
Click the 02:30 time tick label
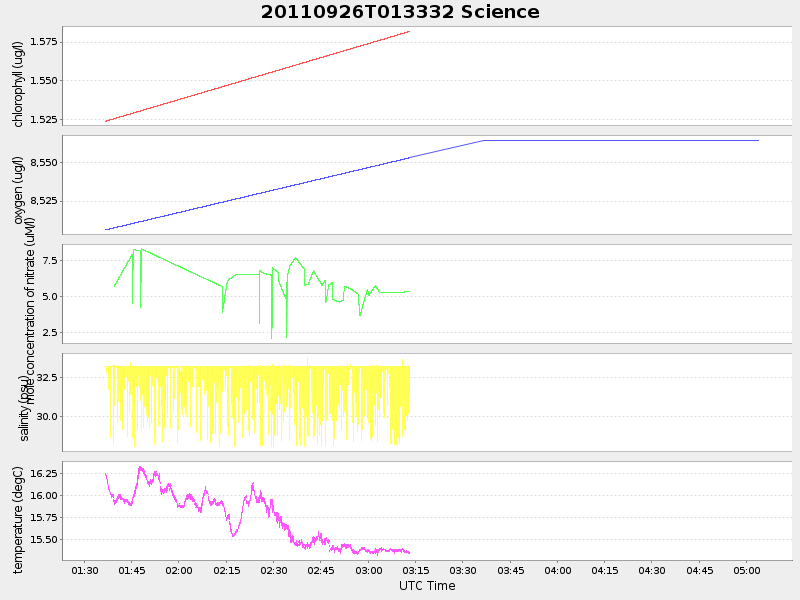pyautogui.click(x=274, y=570)
